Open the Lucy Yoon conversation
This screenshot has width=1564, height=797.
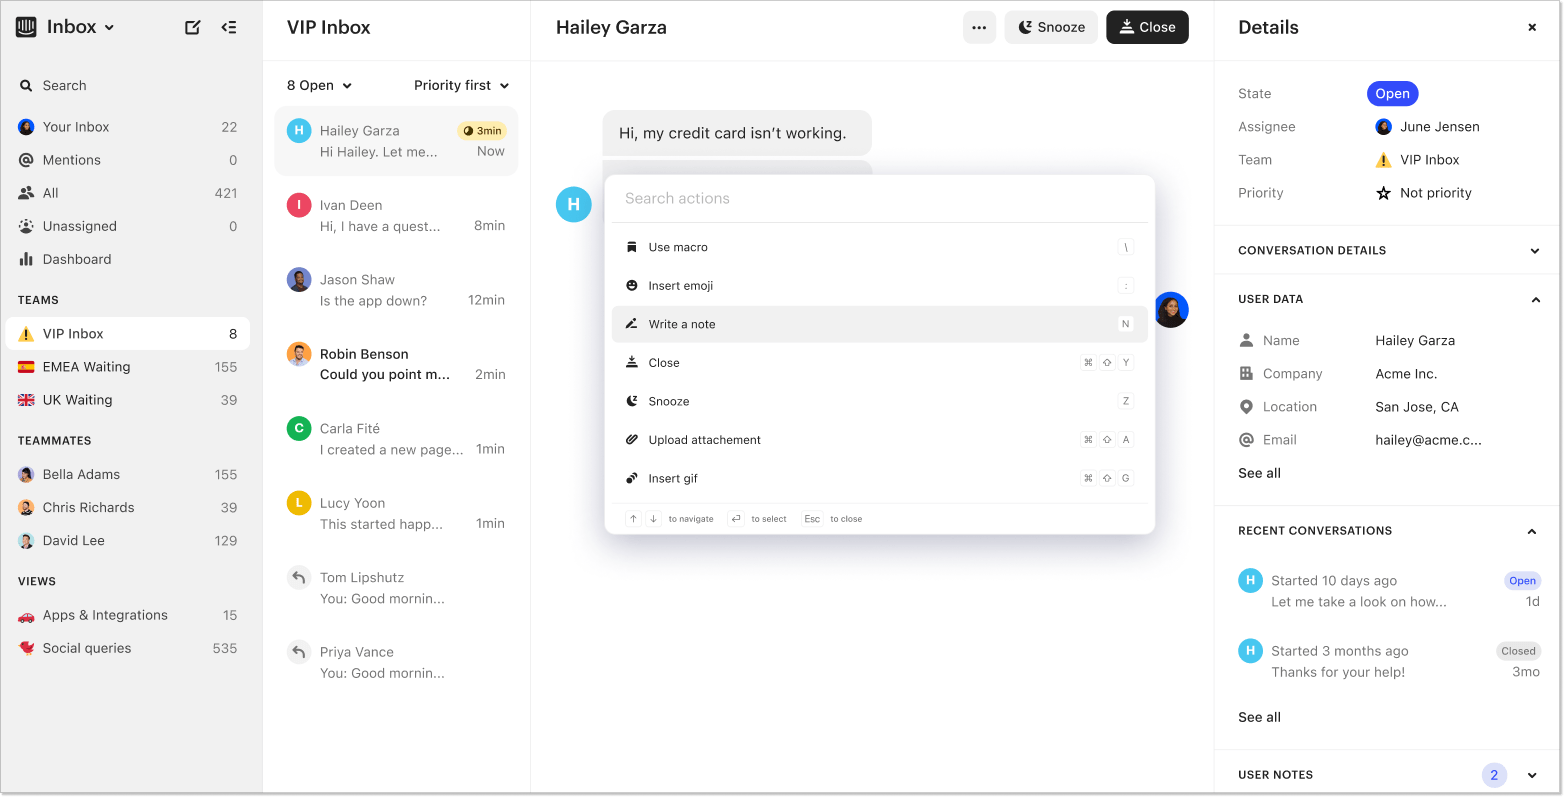396,513
